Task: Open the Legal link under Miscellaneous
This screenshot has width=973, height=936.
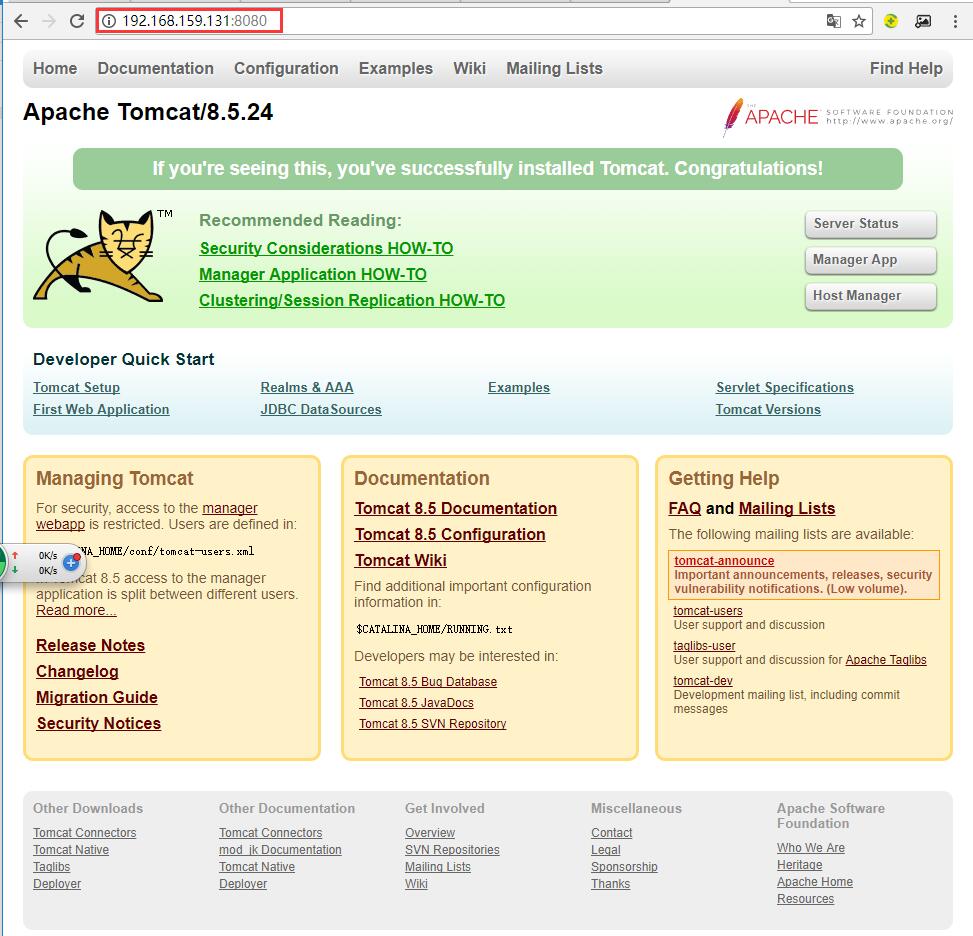Action: click(606, 850)
